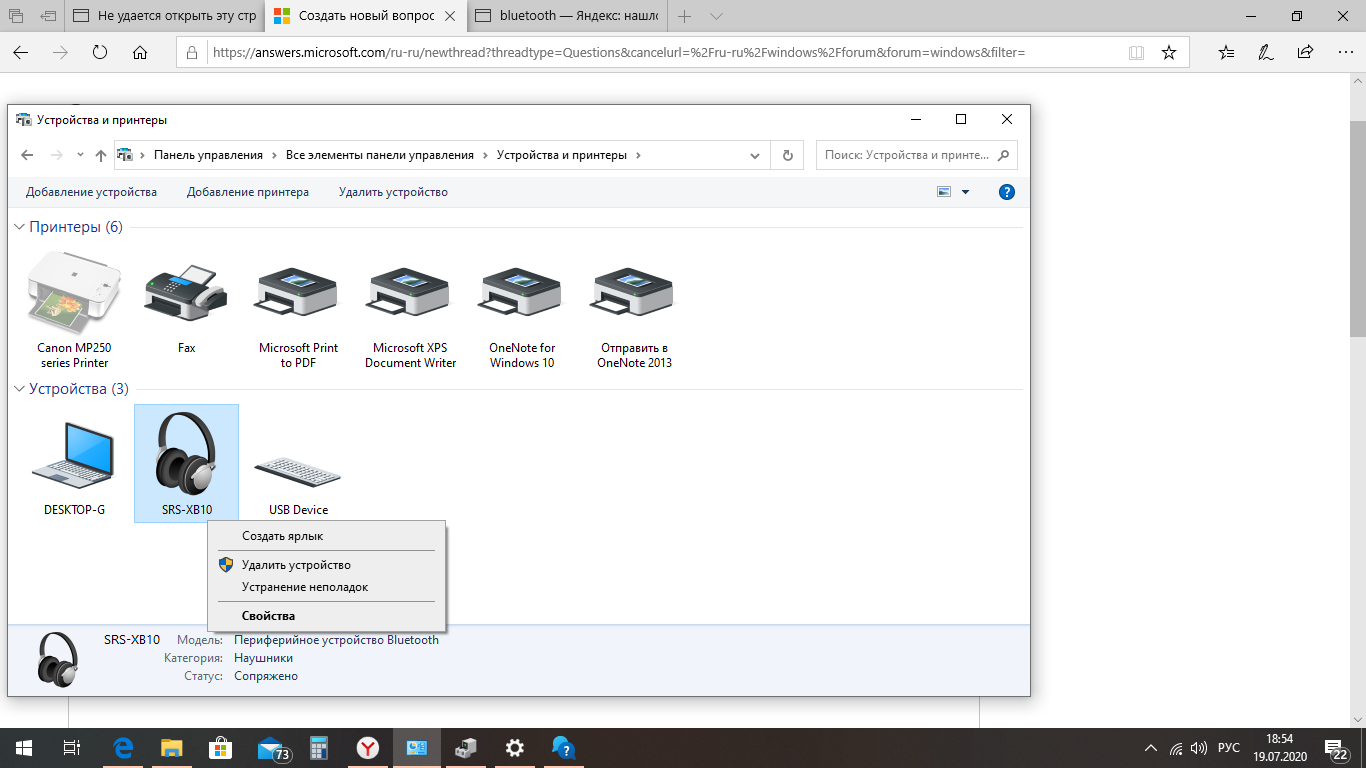Click Edge browser back arrow

coord(21,53)
